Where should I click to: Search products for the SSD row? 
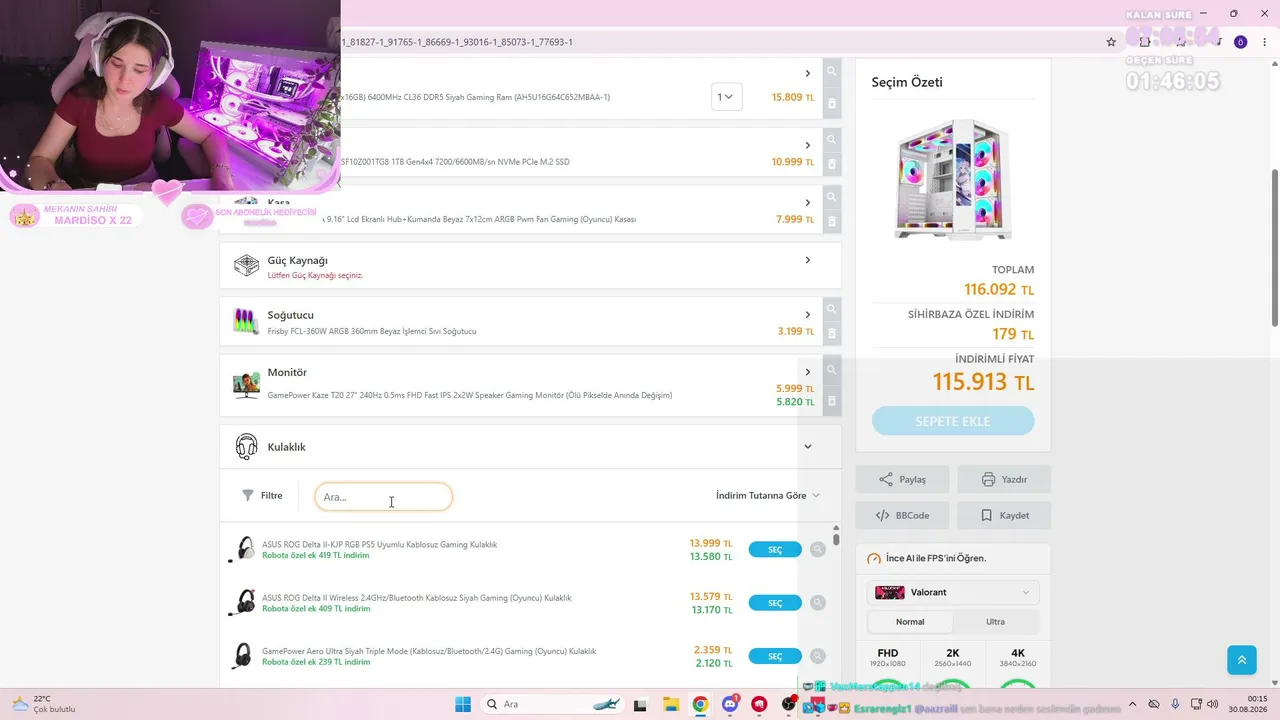pos(831,140)
